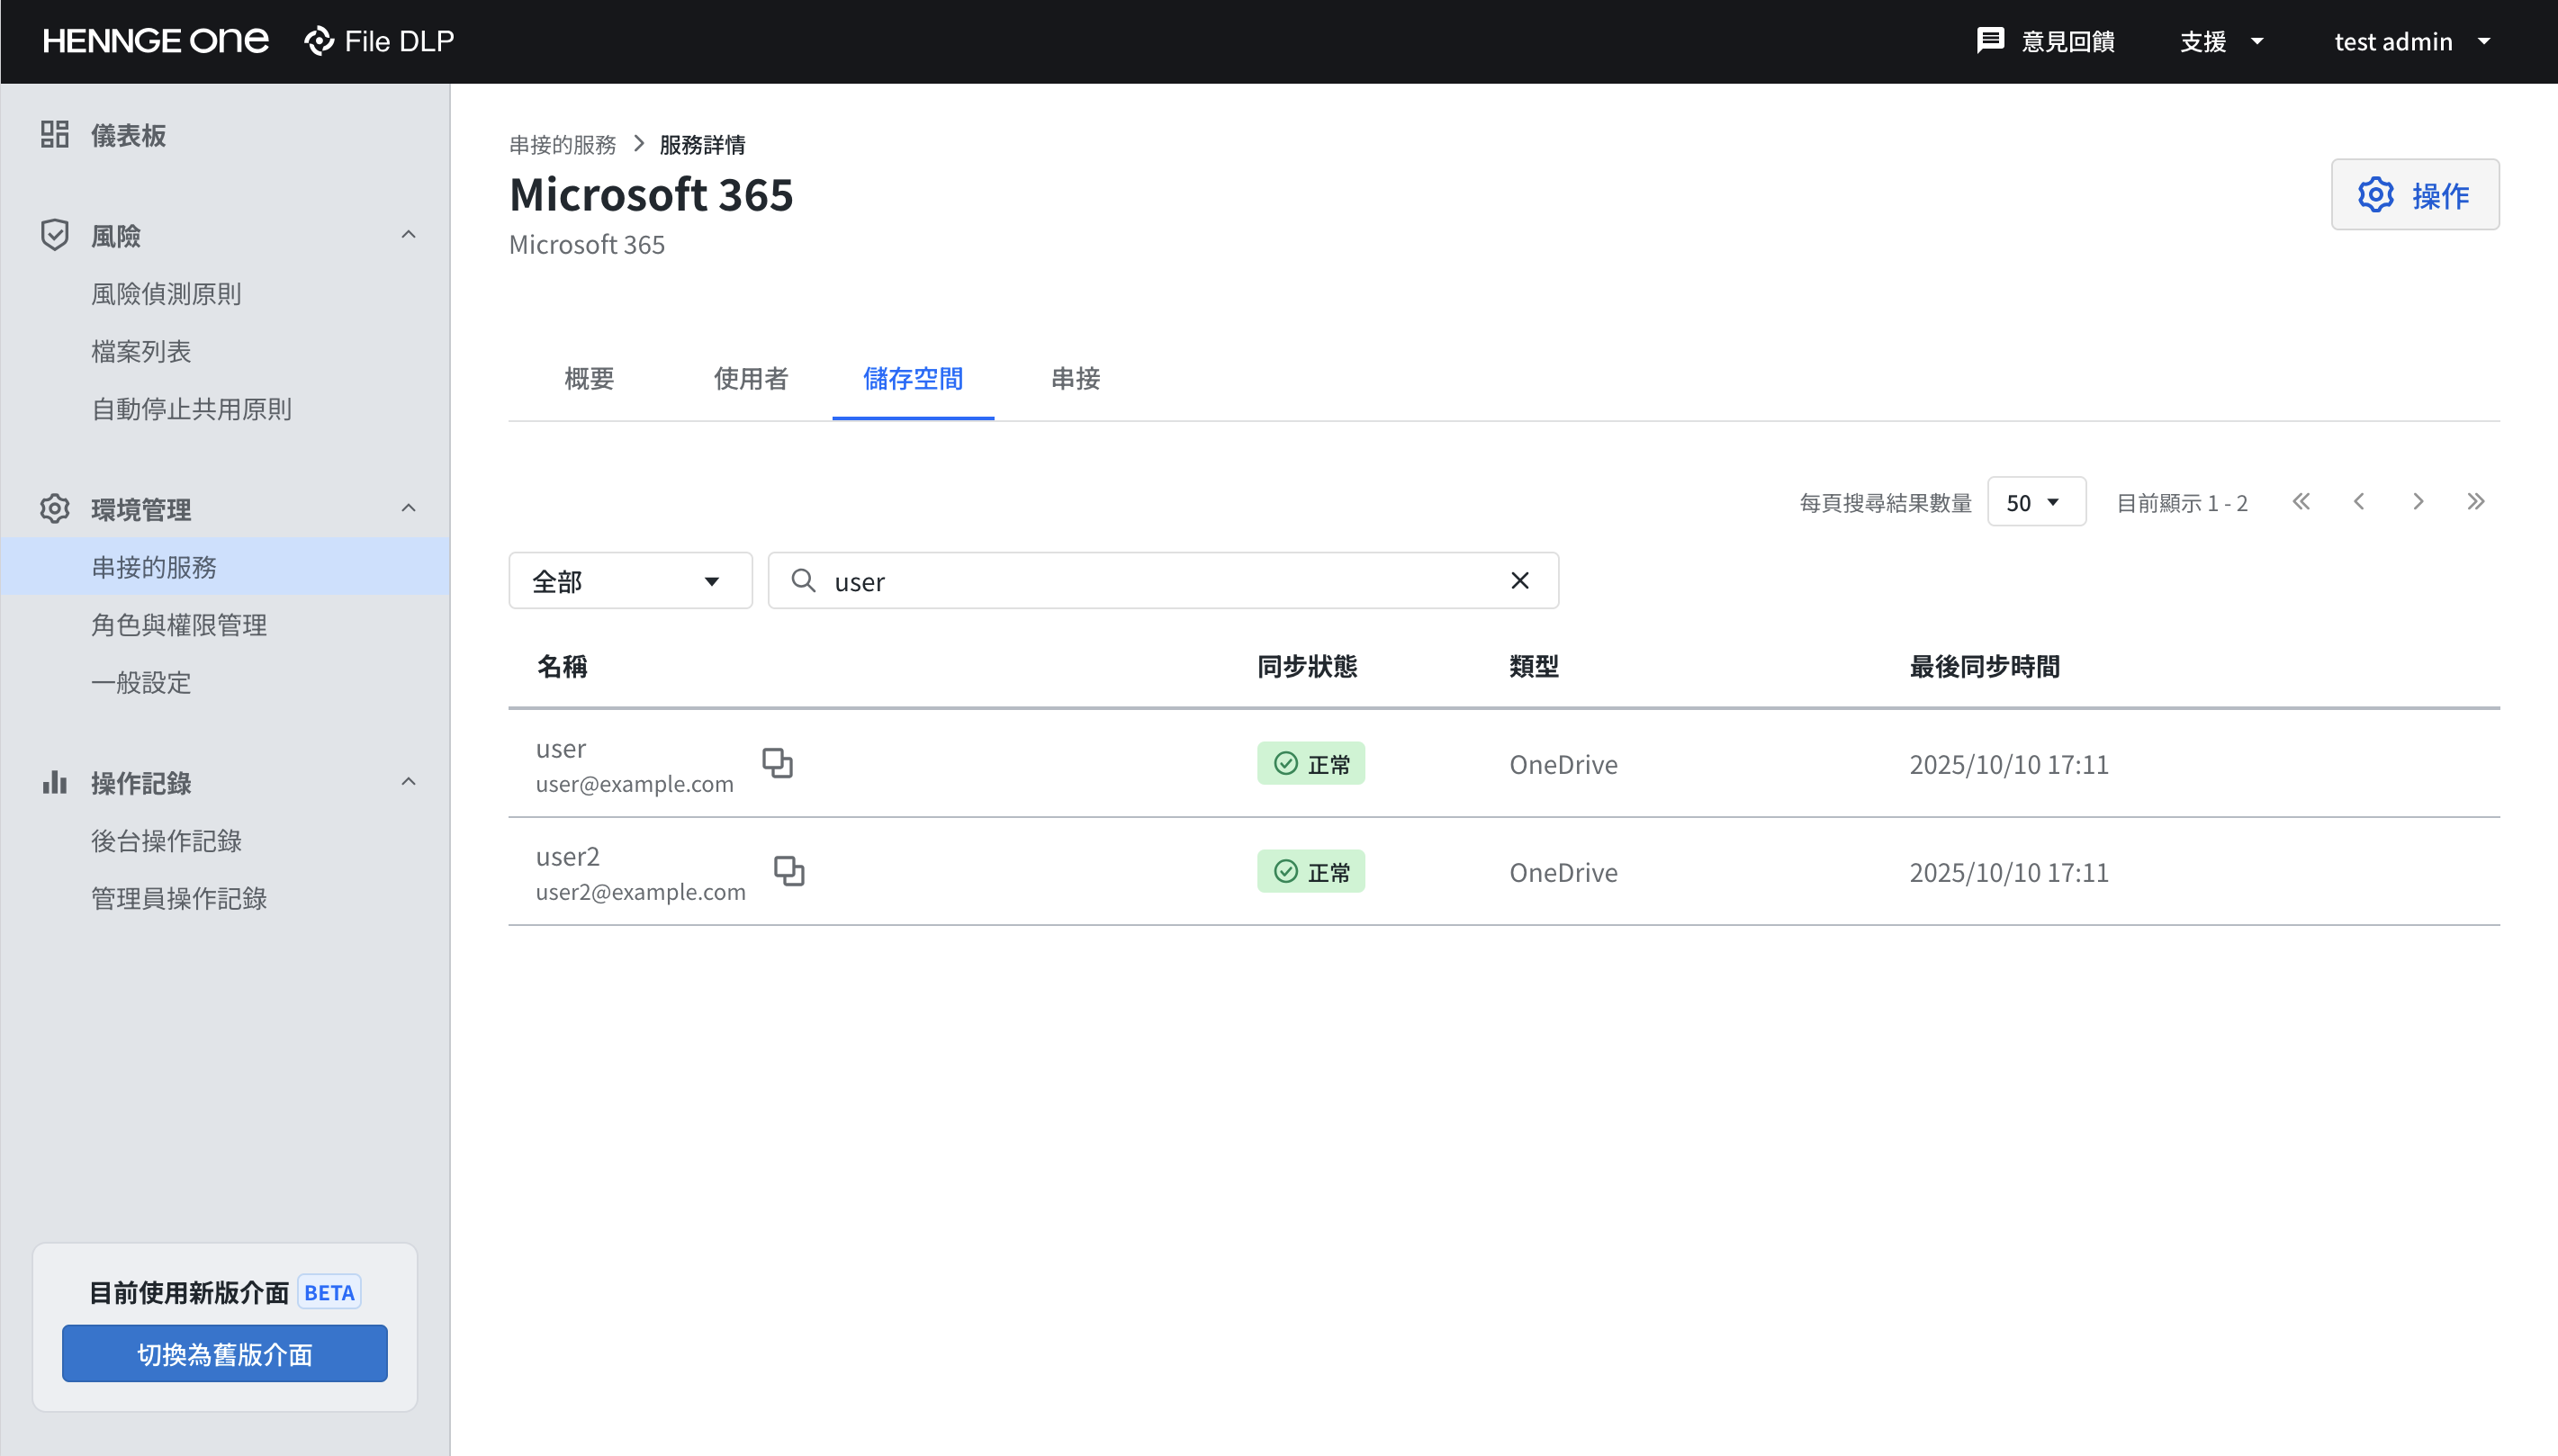Click the 目前顯示 1 - 2 count text
Viewport: 2558px width, 1456px height.
(x=2182, y=503)
